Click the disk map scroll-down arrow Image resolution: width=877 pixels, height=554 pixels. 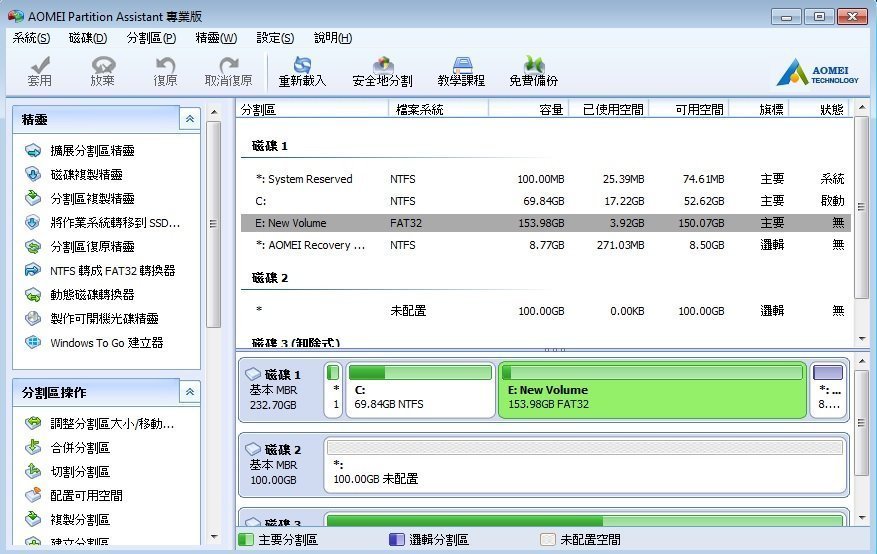(x=862, y=518)
